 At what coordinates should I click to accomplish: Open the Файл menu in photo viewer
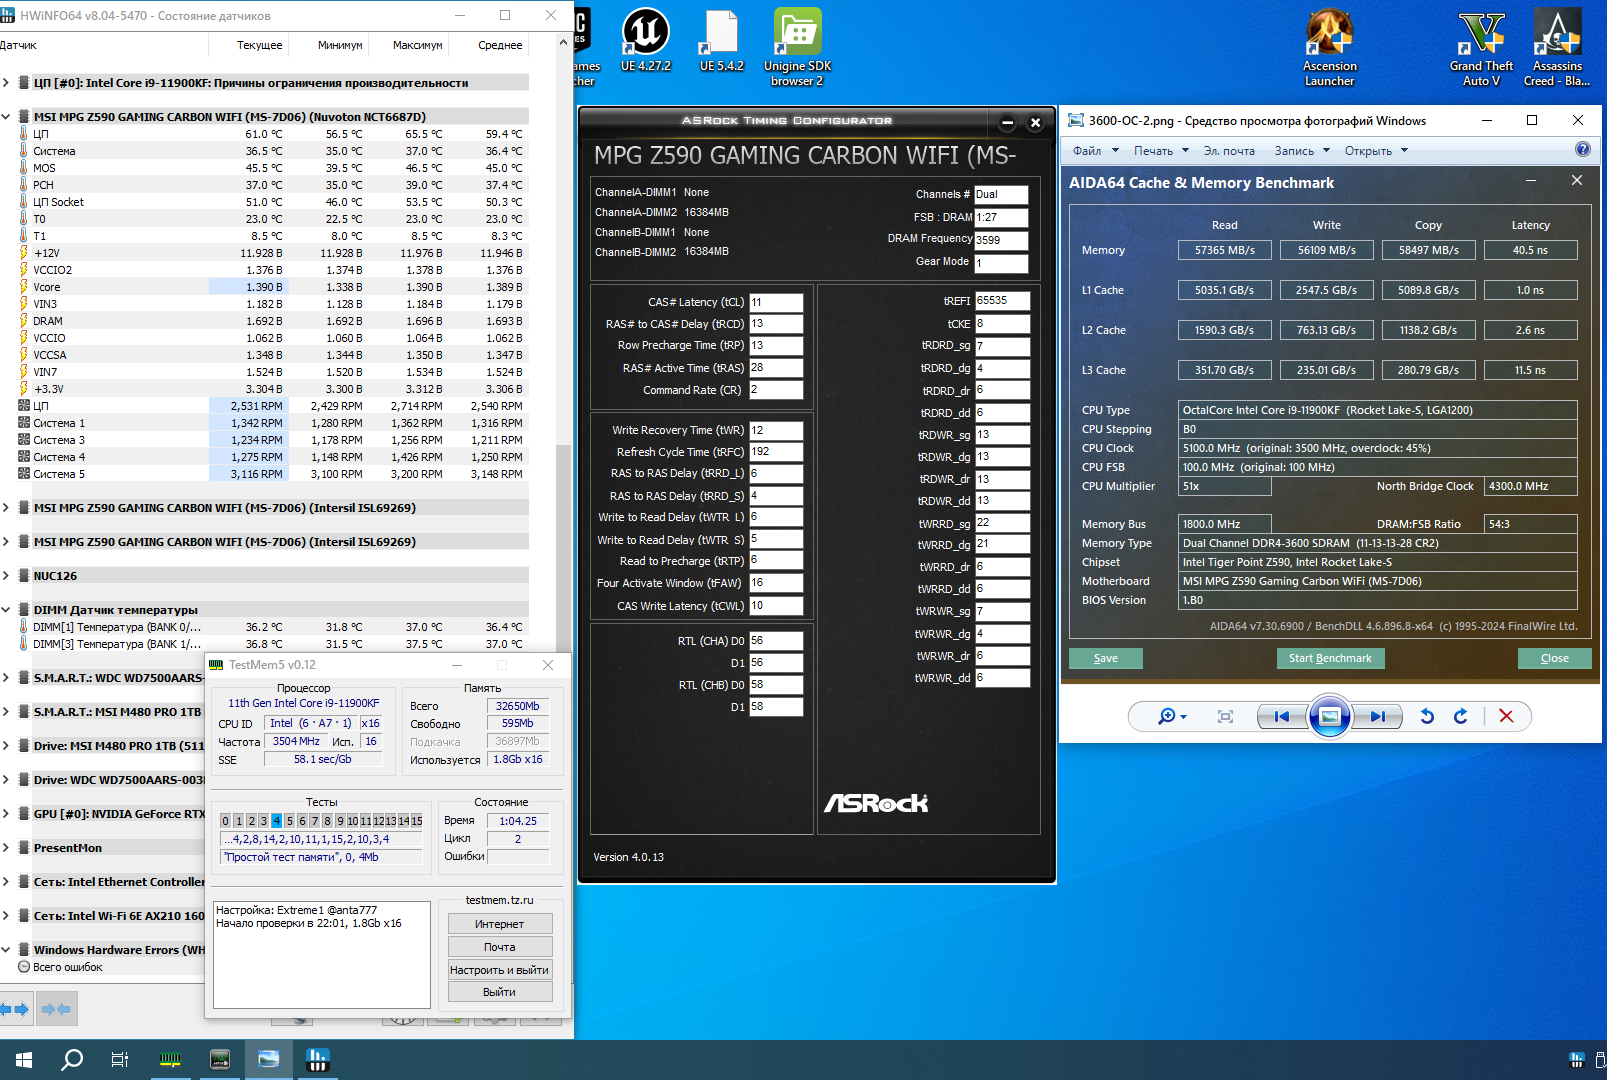(x=1094, y=151)
